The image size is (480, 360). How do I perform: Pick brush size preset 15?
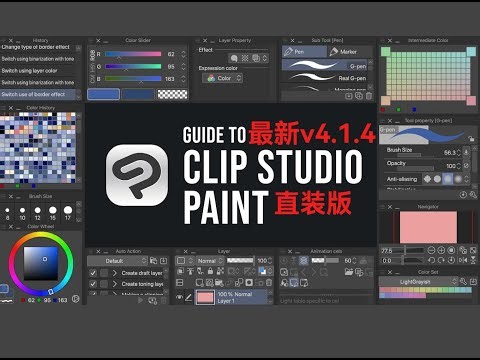53,213
